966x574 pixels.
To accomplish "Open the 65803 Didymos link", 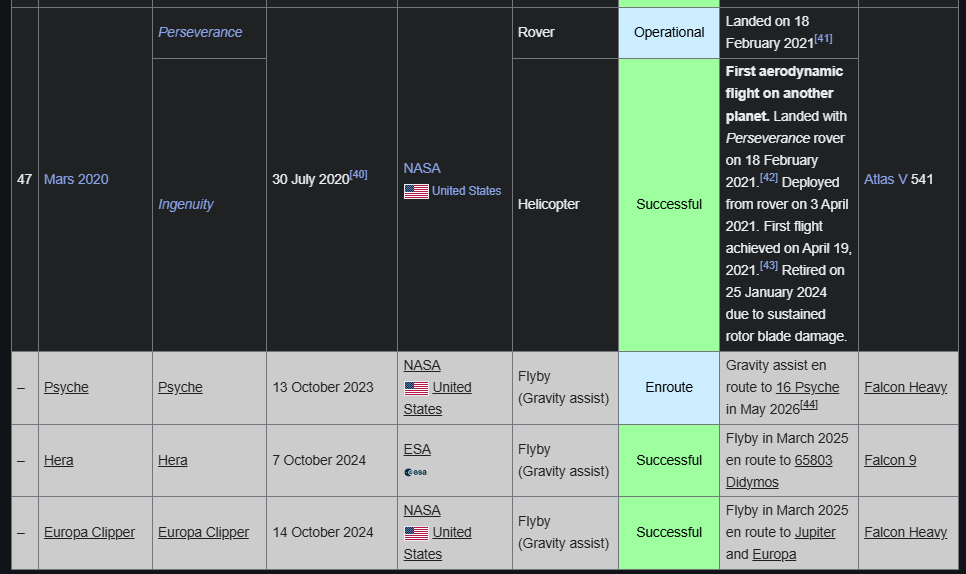I will [x=779, y=471].
